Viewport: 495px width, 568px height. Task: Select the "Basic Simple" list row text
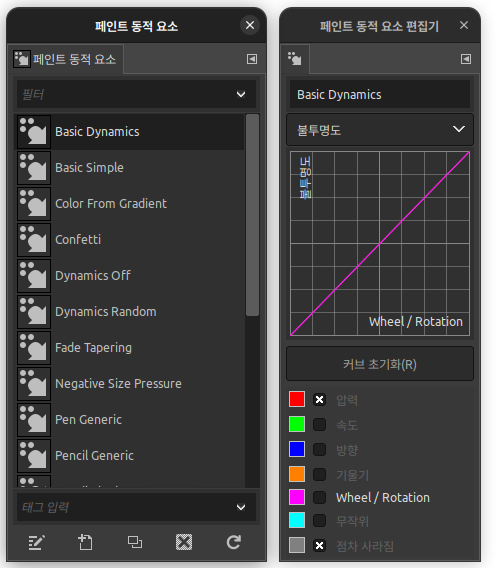[x=89, y=168]
